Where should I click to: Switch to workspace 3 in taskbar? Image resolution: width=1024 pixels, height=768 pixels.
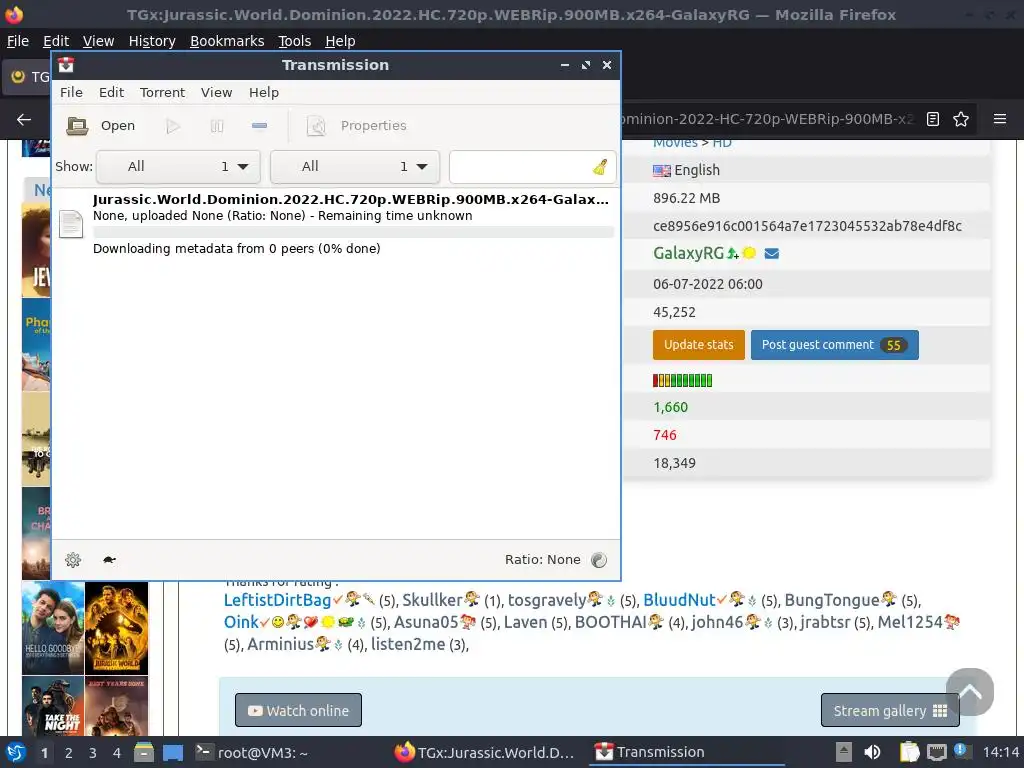coord(93,753)
